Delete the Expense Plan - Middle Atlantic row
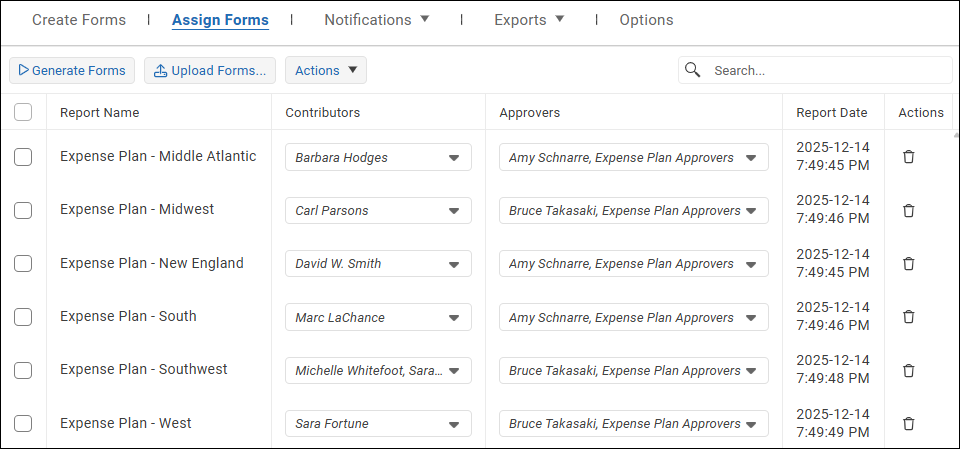Screen dimensions: 960x449 tap(908, 157)
